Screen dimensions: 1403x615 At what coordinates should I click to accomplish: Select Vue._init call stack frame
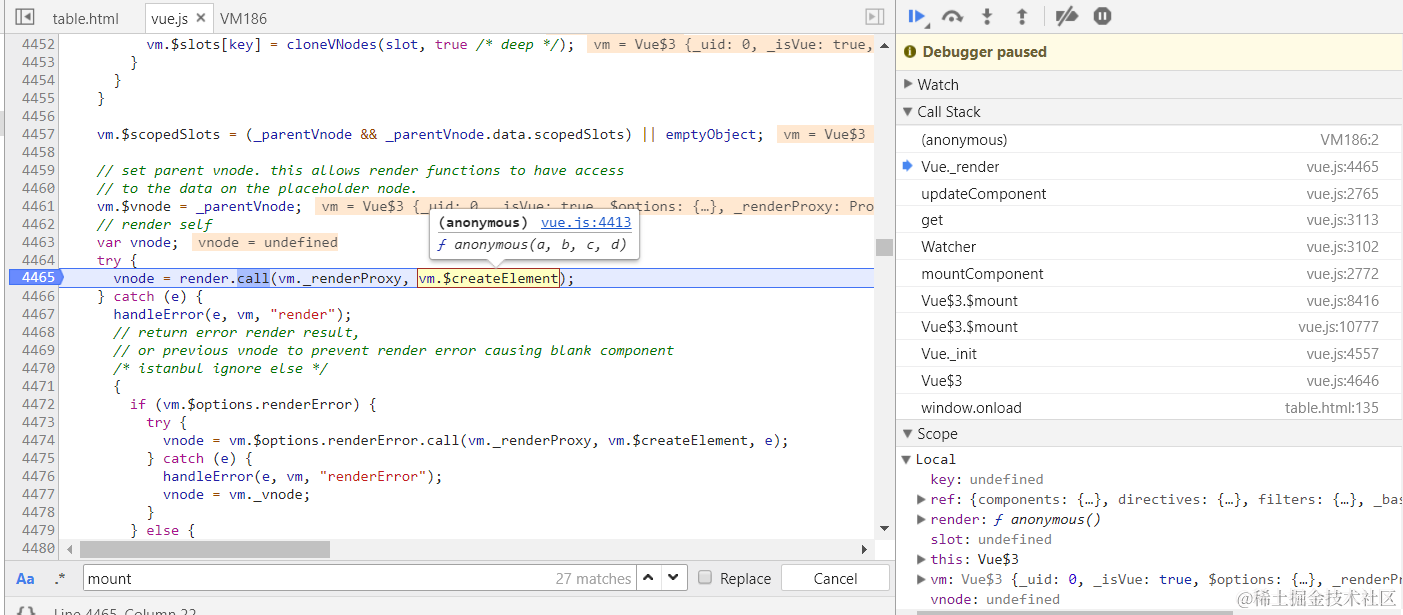(x=1149, y=354)
